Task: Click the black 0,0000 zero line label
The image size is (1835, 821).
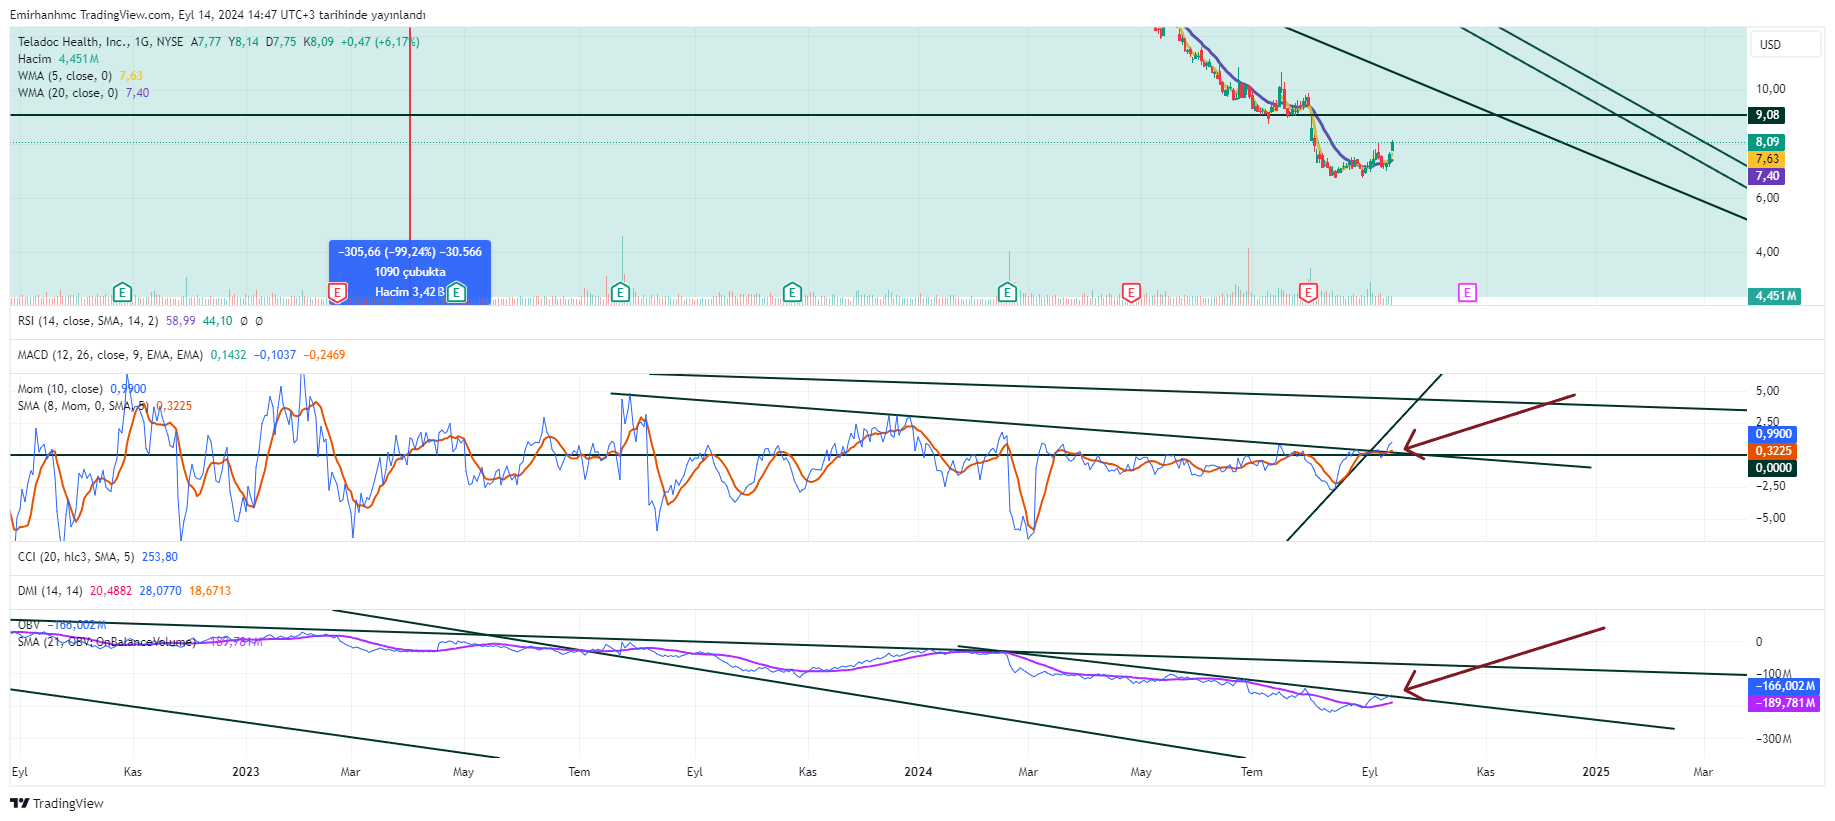Action: (x=1773, y=468)
